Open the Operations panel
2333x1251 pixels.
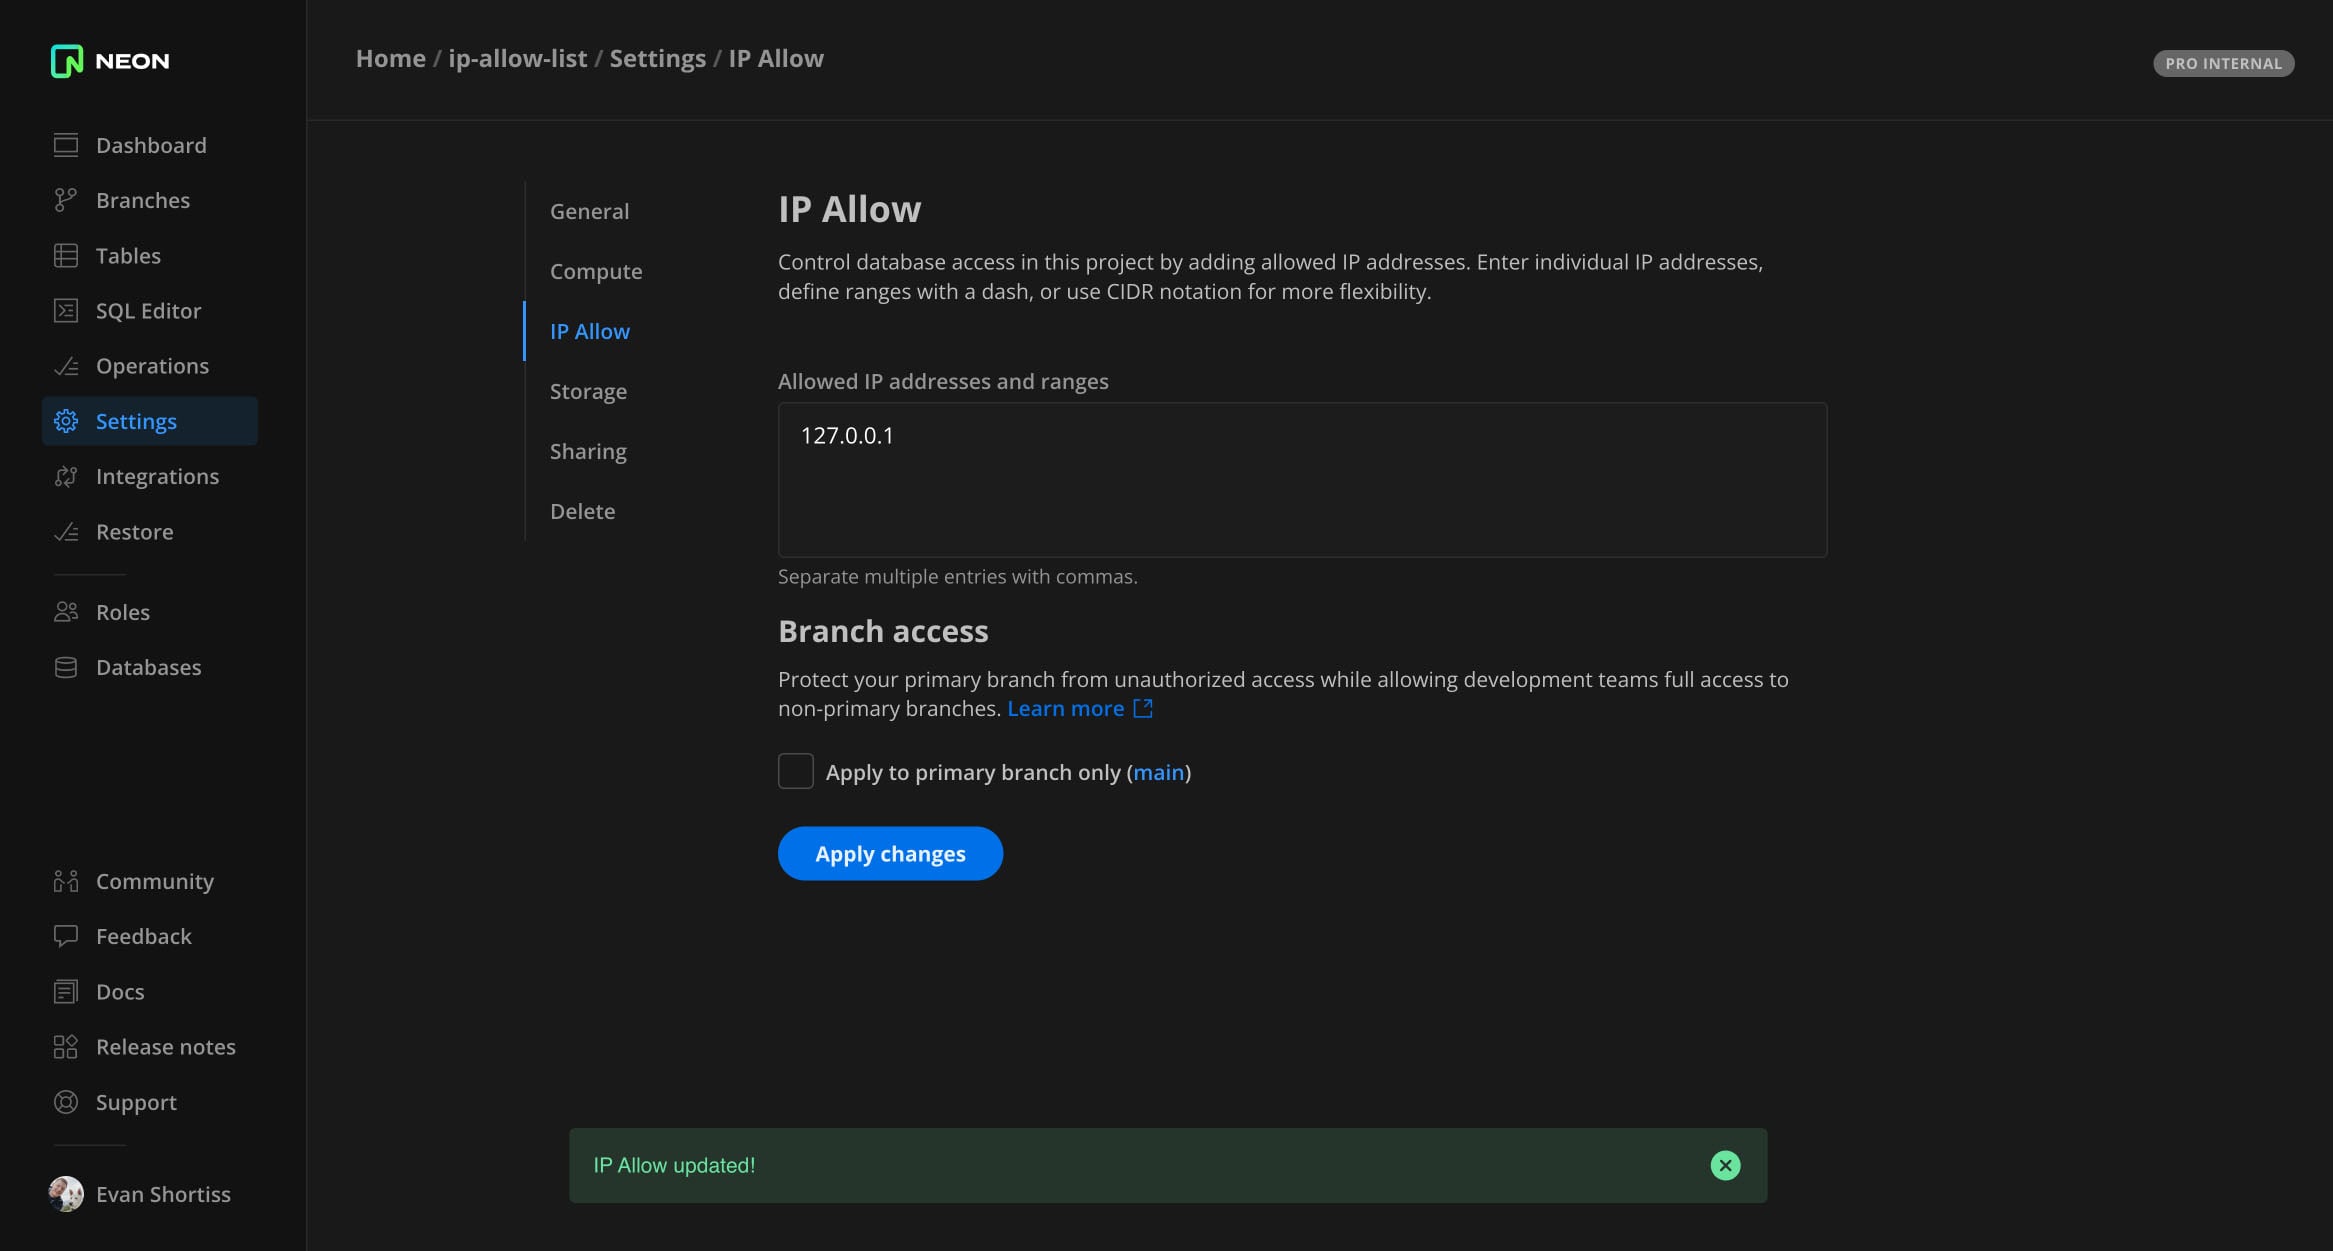tap(152, 366)
